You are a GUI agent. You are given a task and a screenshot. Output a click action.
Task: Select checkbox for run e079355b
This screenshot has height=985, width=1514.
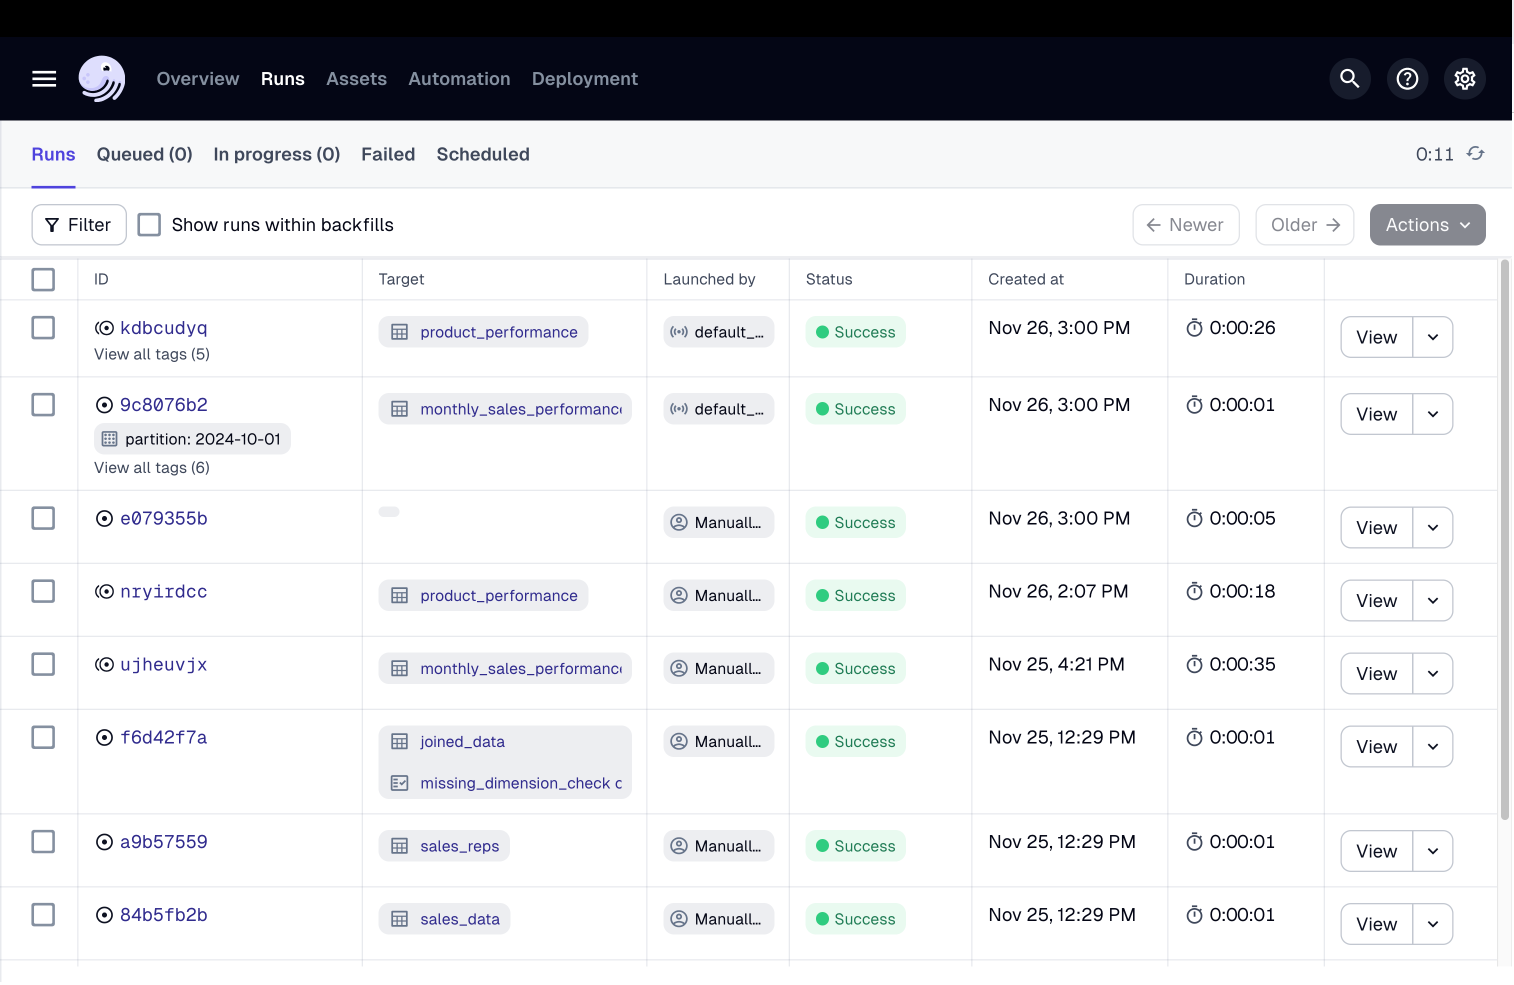43,518
